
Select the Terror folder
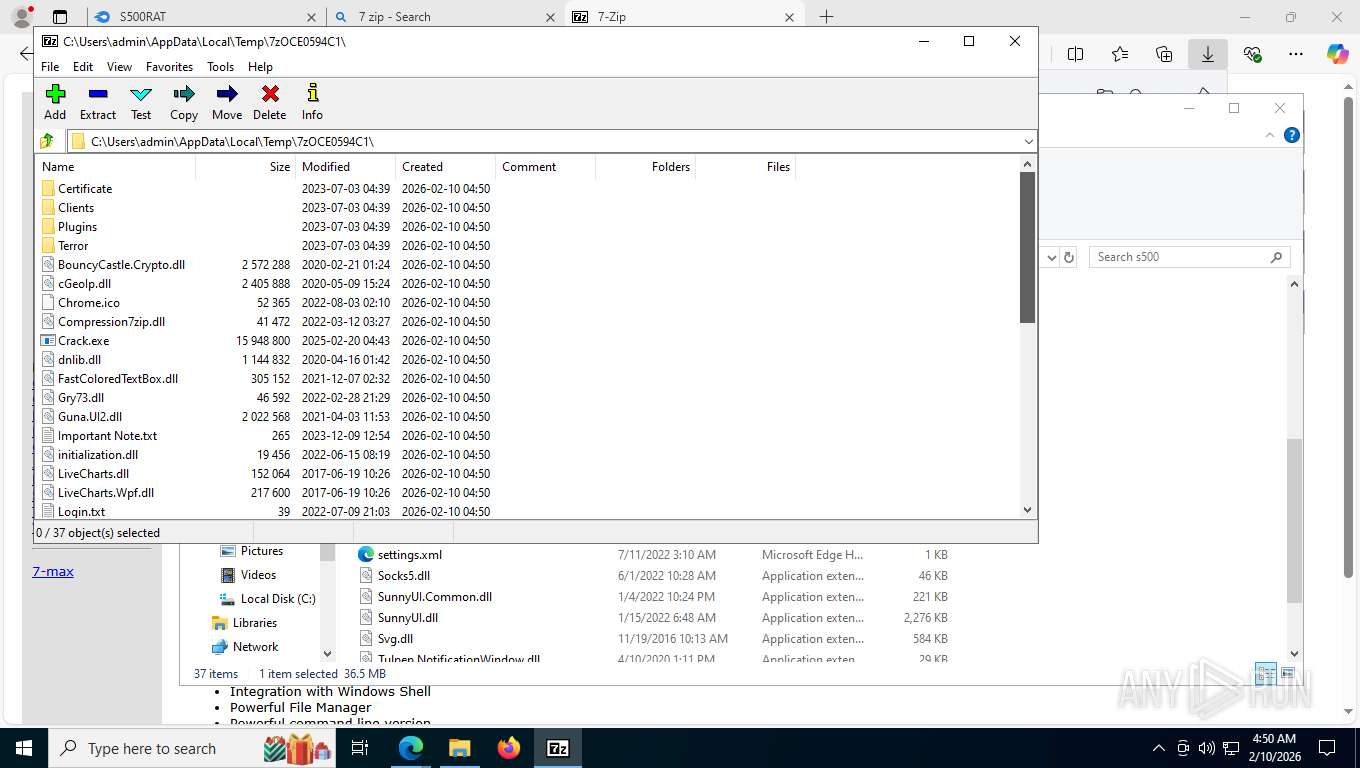tap(73, 246)
